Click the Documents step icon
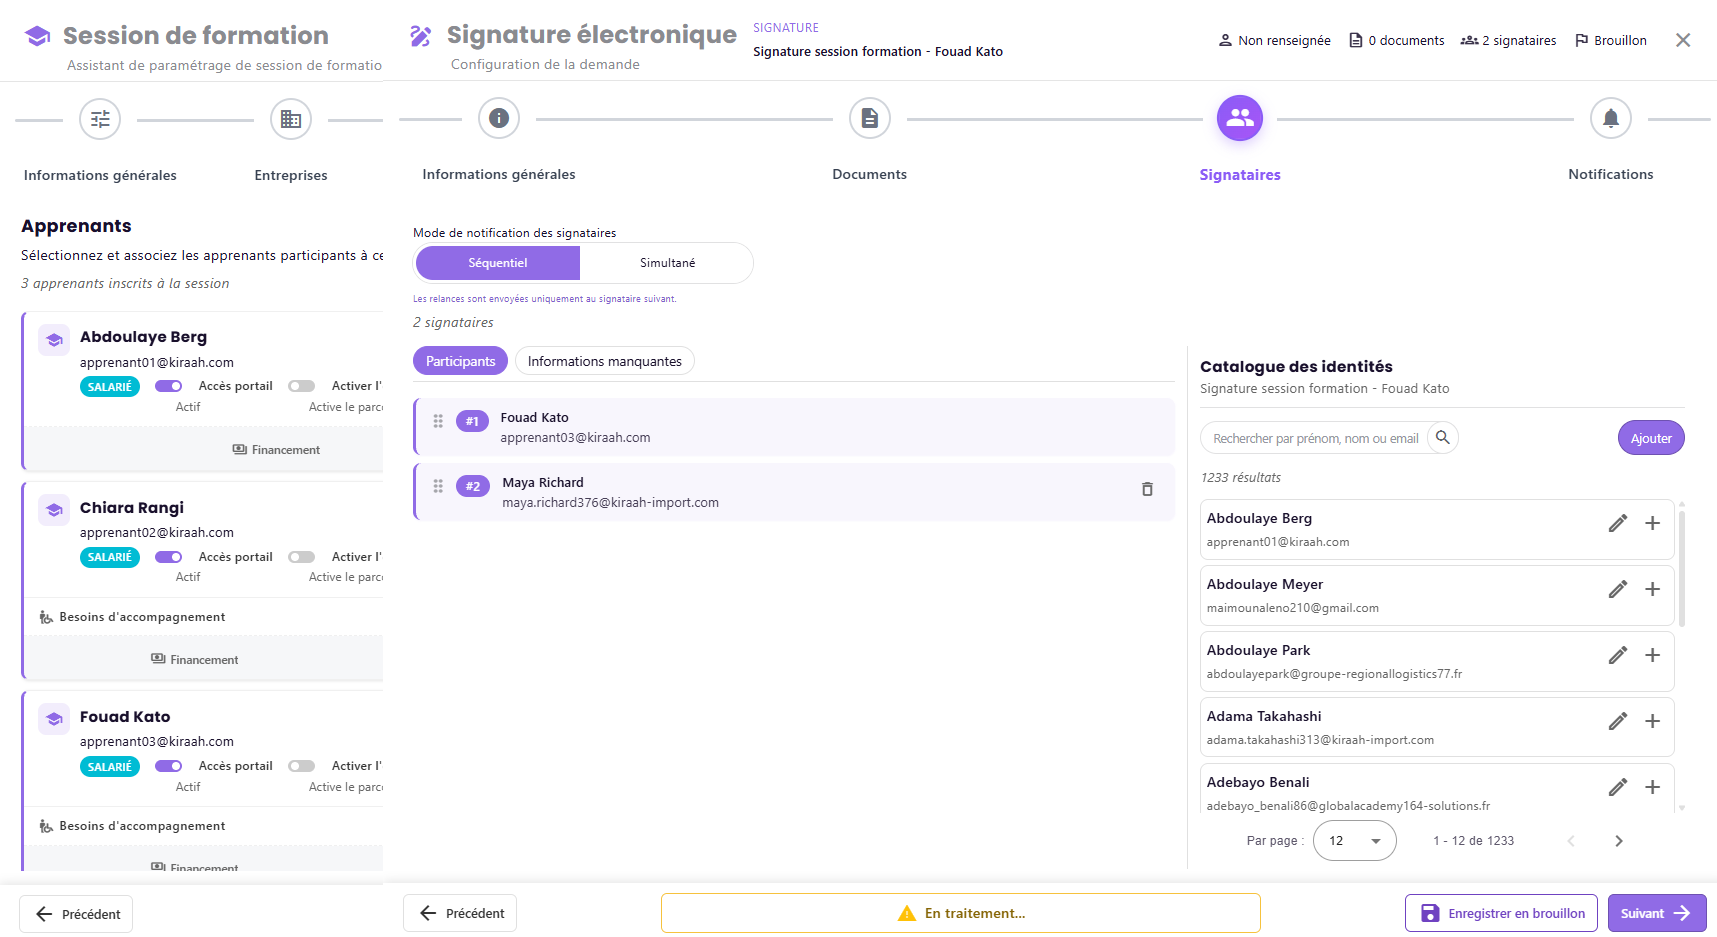The image size is (1717, 937). (869, 119)
